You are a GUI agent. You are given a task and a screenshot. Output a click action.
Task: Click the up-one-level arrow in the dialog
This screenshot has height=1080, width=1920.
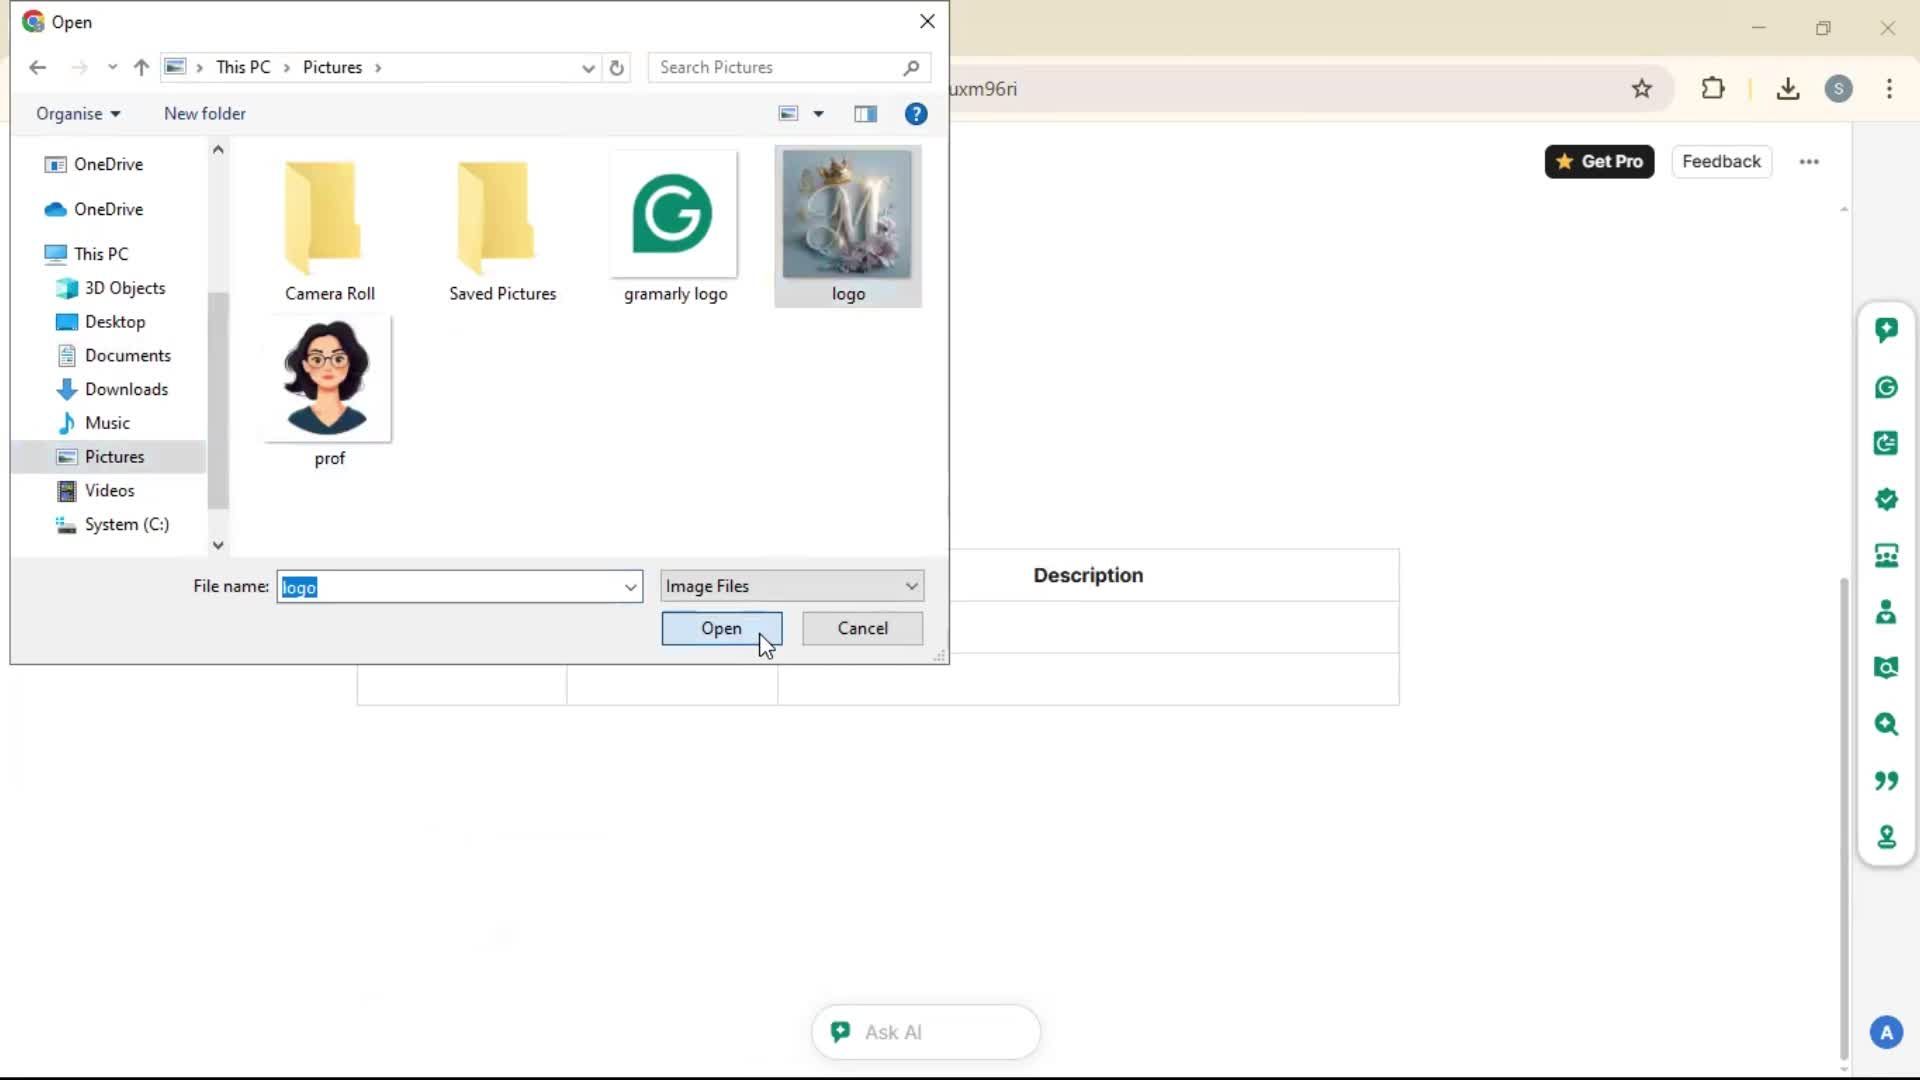point(141,68)
